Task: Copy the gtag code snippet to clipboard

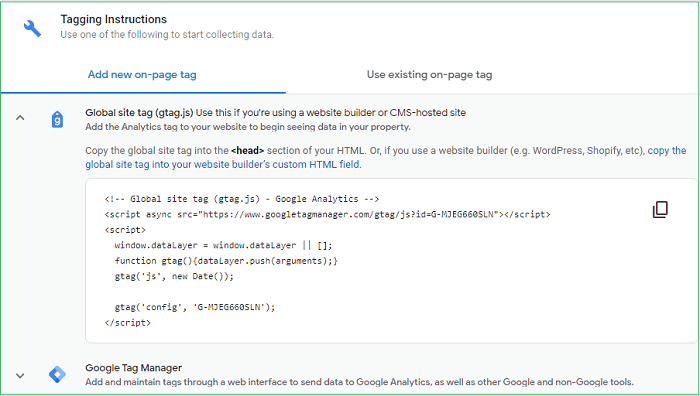Action: (x=660, y=209)
